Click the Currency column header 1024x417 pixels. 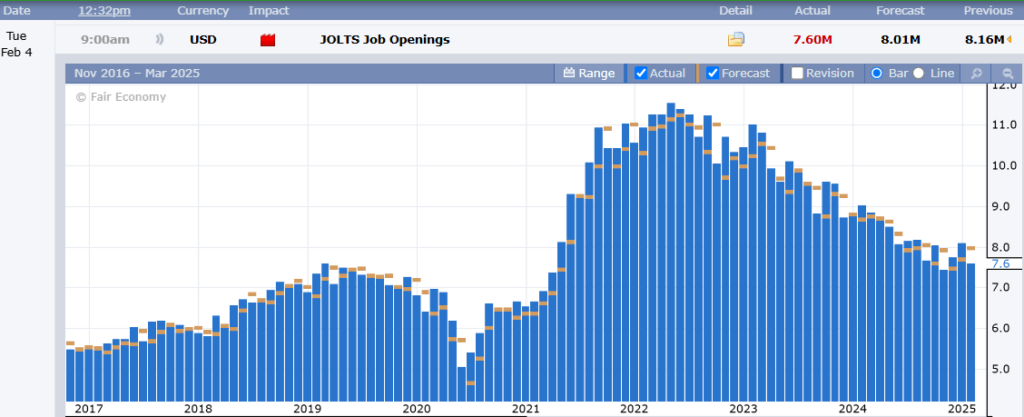point(203,10)
